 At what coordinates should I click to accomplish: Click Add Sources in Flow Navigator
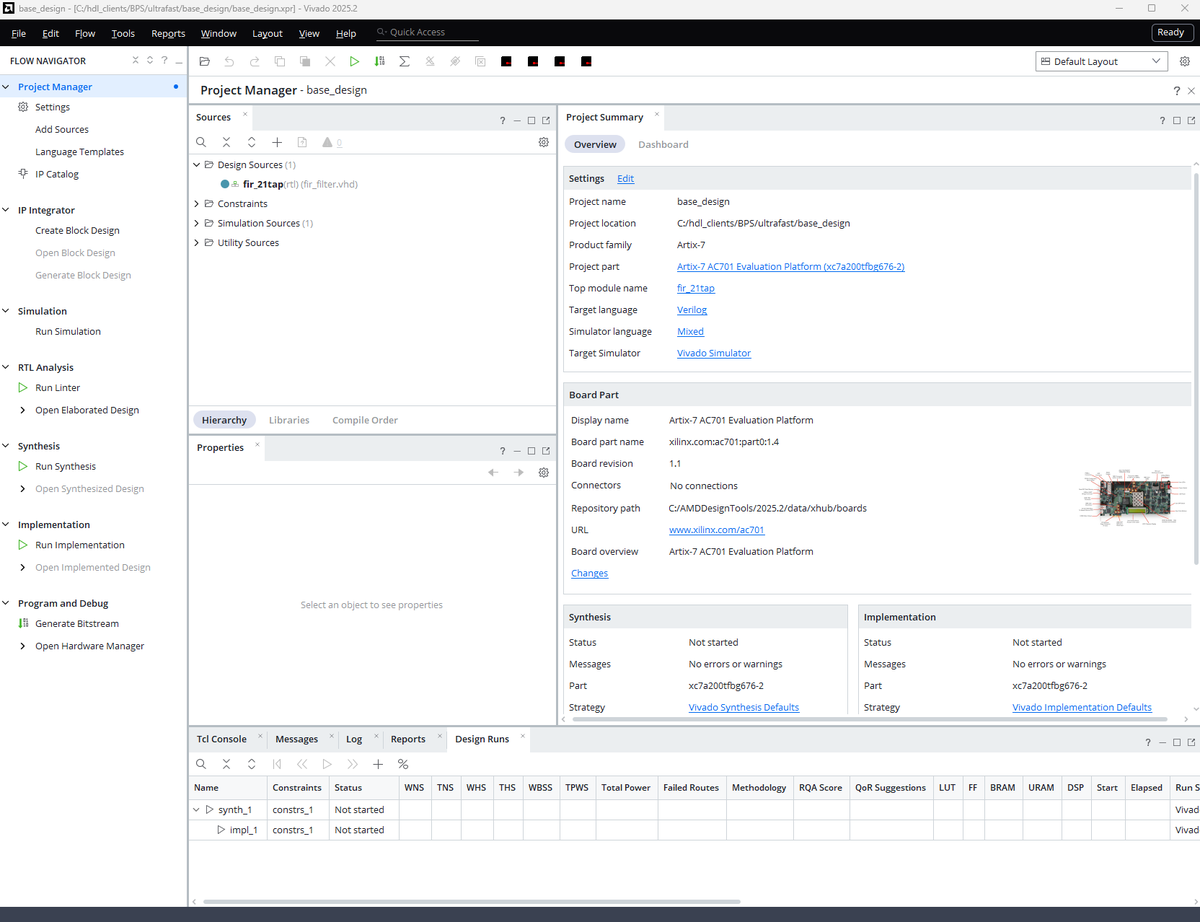tap(62, 129)
